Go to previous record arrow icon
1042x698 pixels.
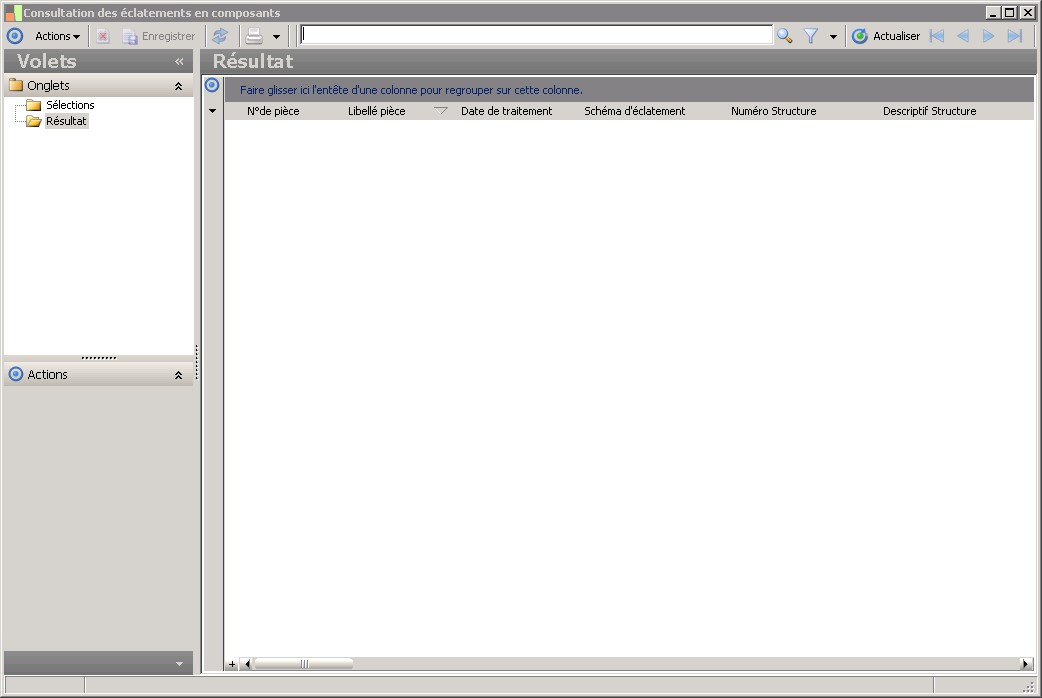[x=963, y=36]
